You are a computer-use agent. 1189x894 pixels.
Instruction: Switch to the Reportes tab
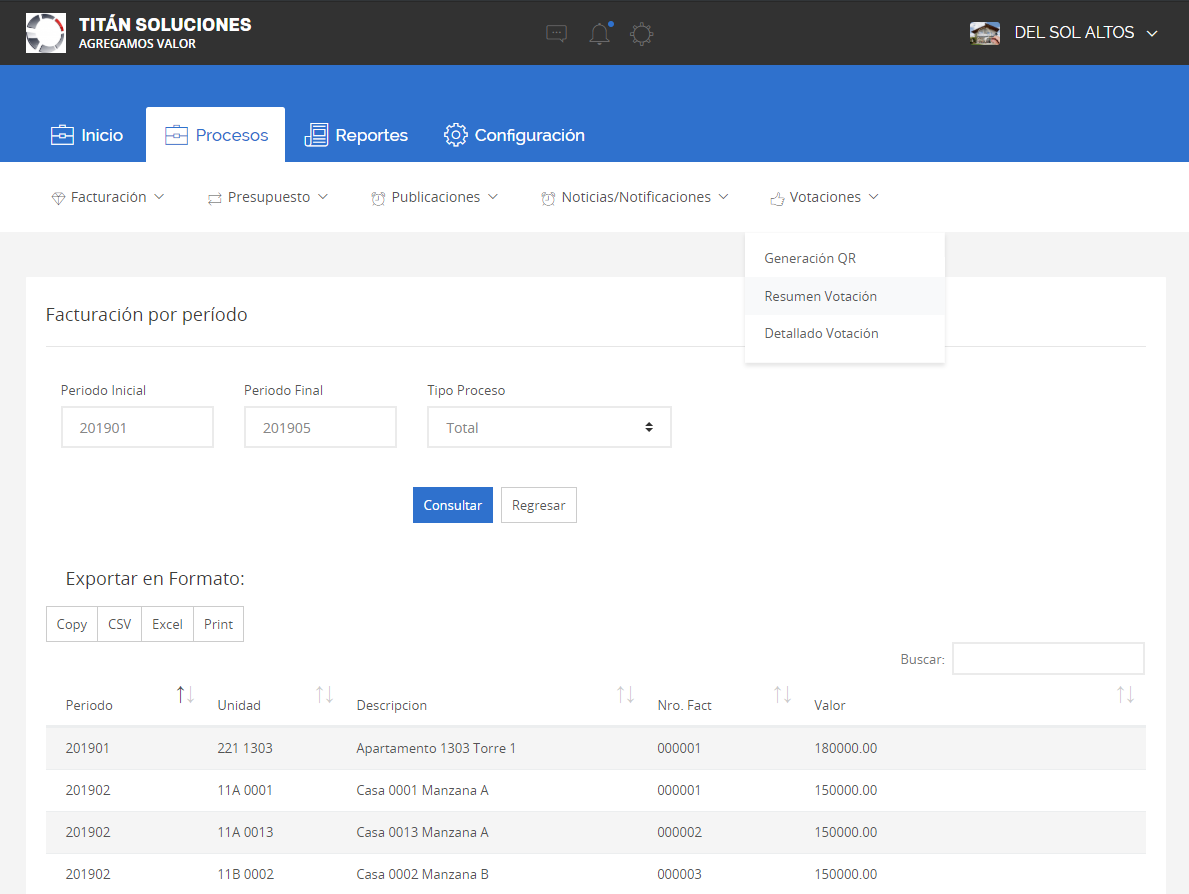[357, 135]
